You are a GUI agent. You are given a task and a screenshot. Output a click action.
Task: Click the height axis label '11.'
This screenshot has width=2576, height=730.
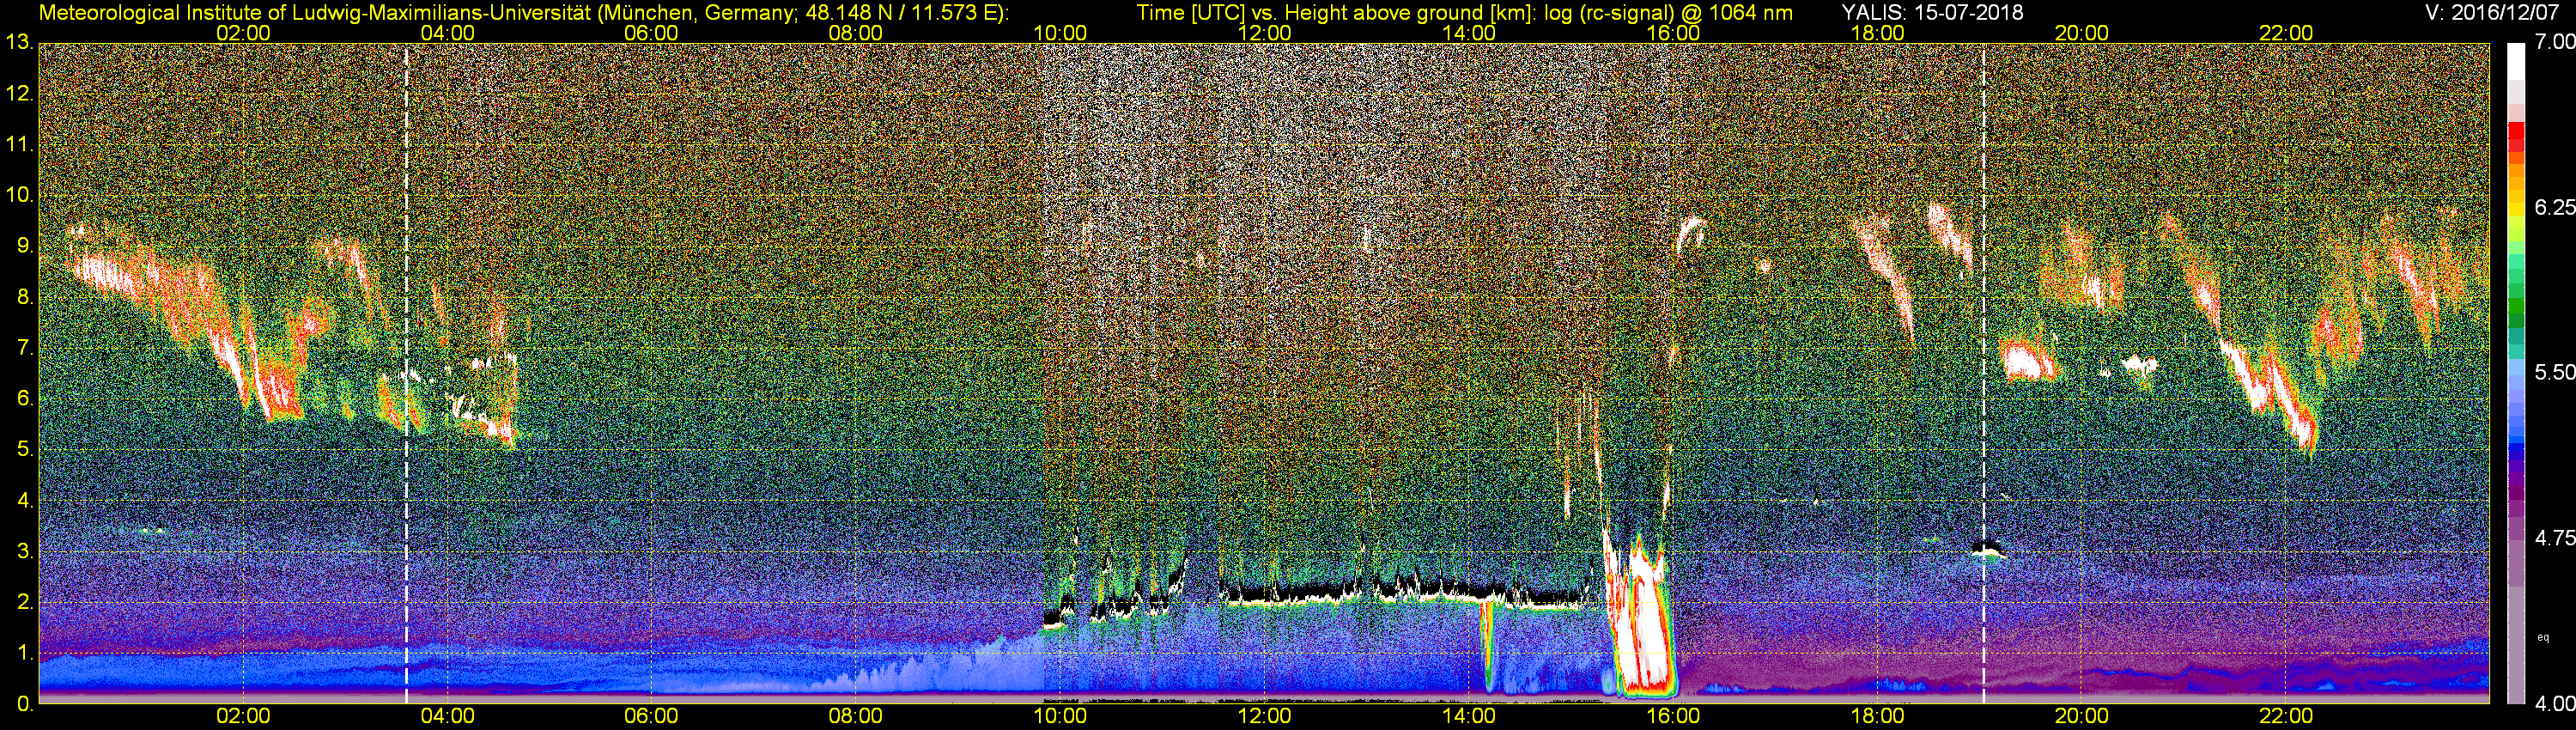(19, 144)
